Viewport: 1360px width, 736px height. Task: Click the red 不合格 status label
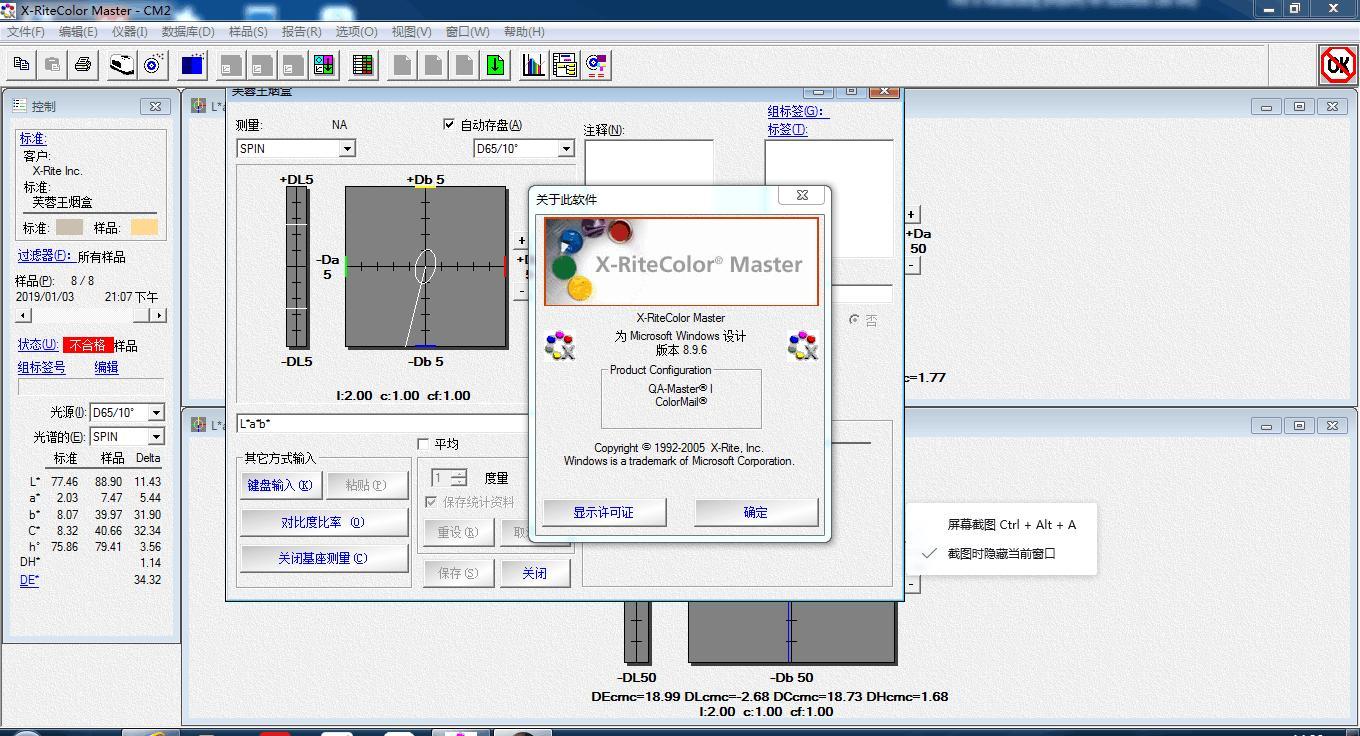(x=88, y=345)
